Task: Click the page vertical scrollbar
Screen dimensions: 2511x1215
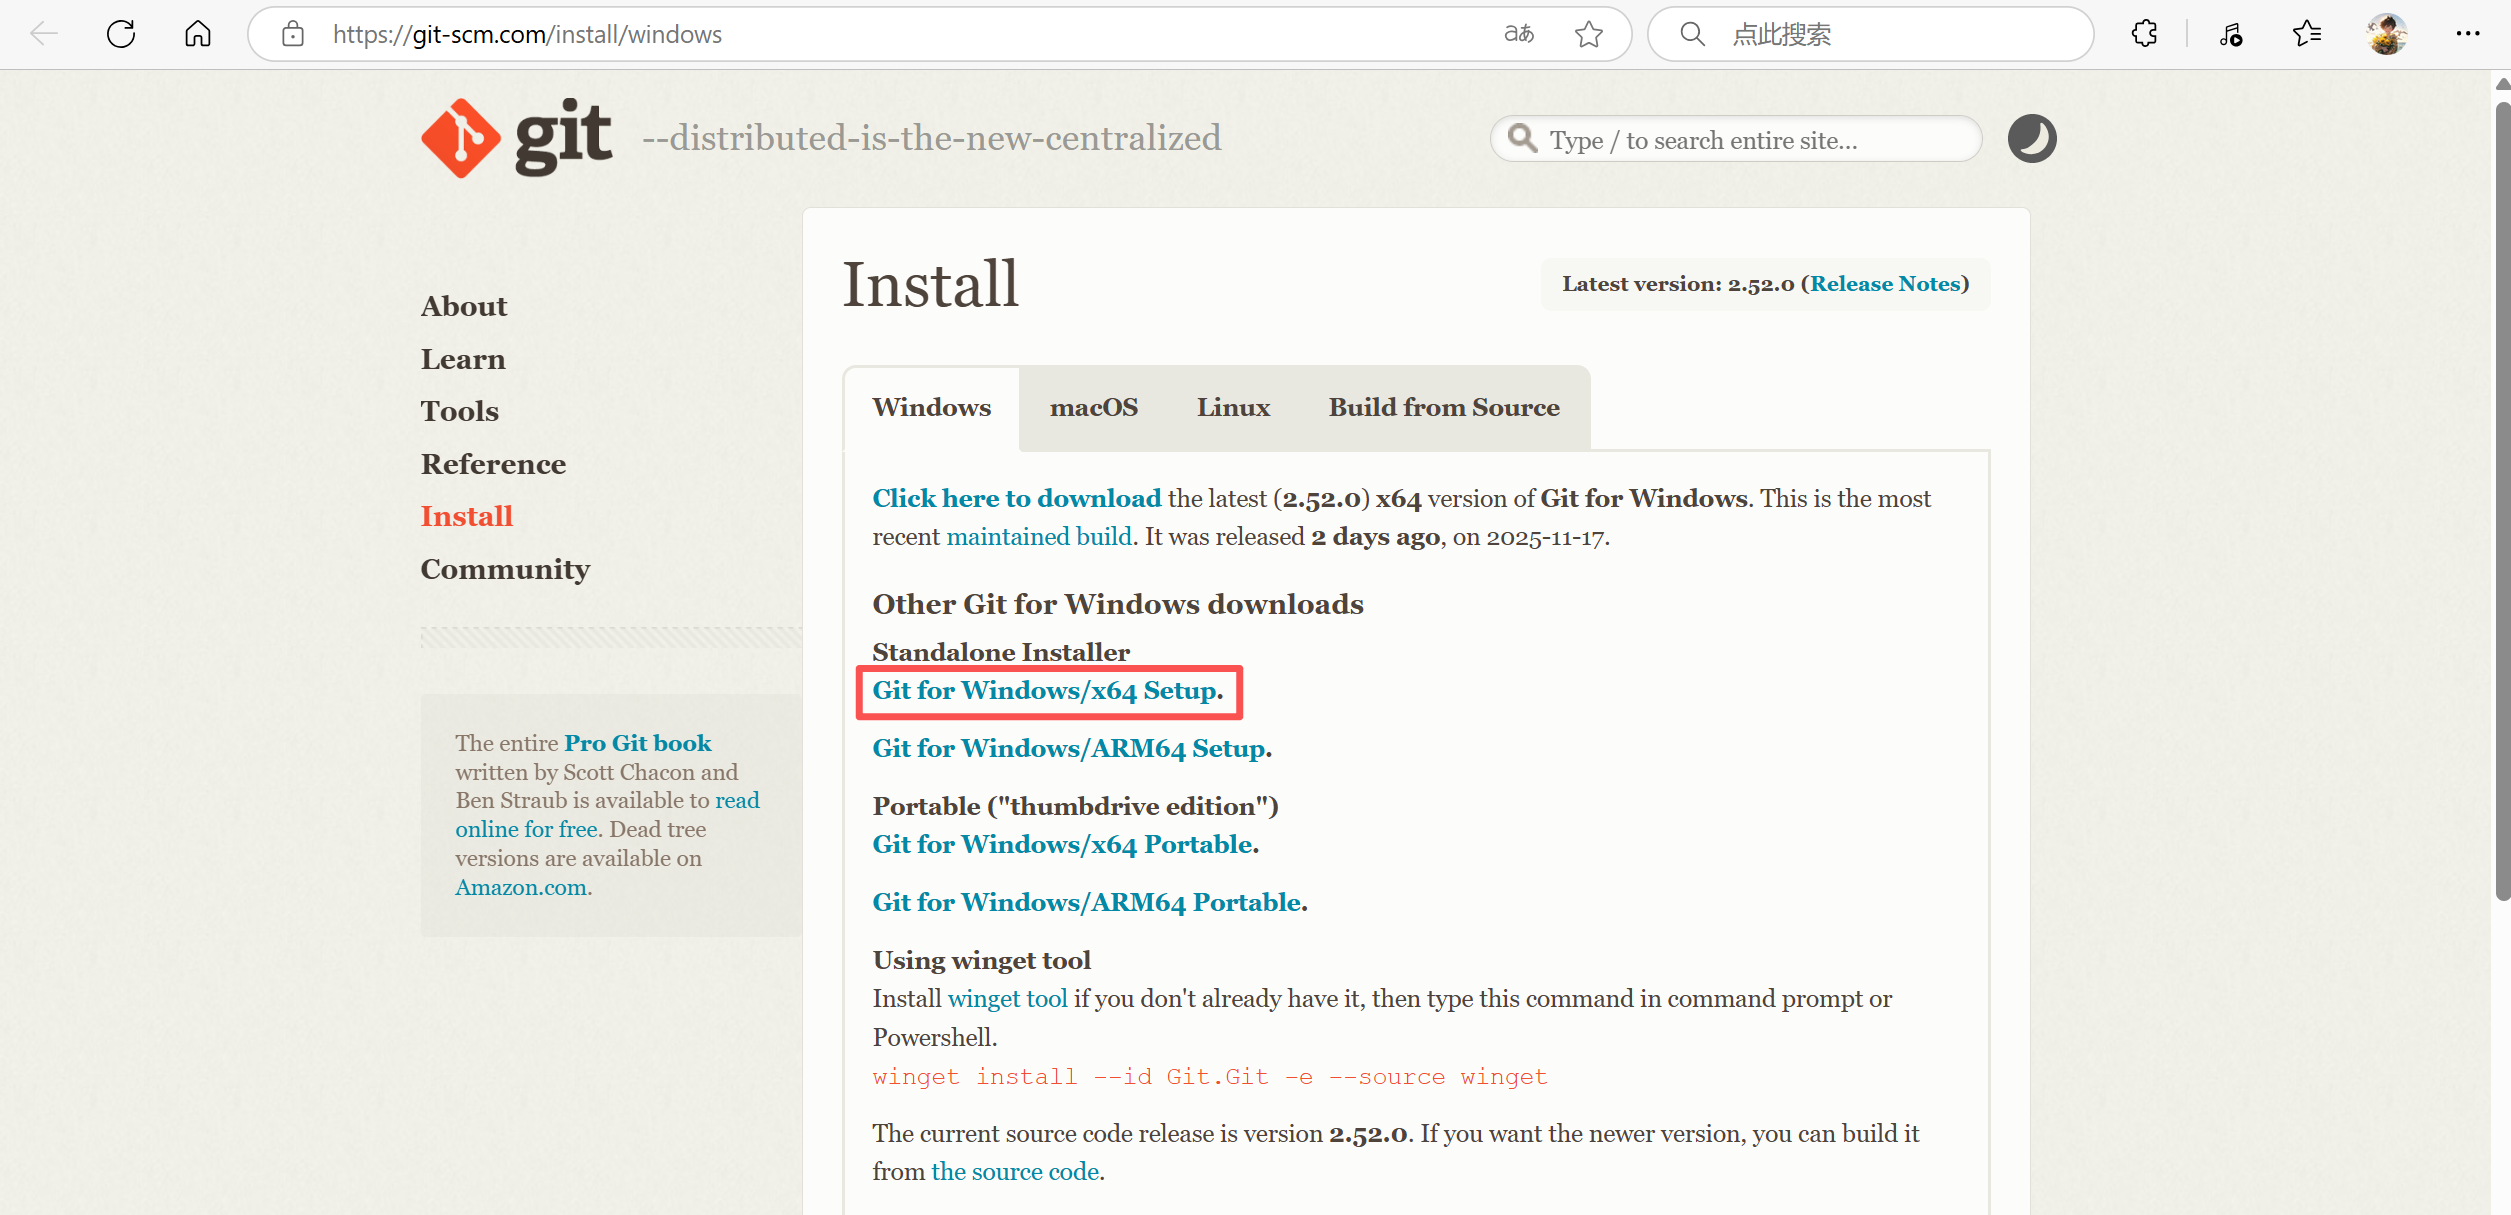Action: [x=2501, y=500]
